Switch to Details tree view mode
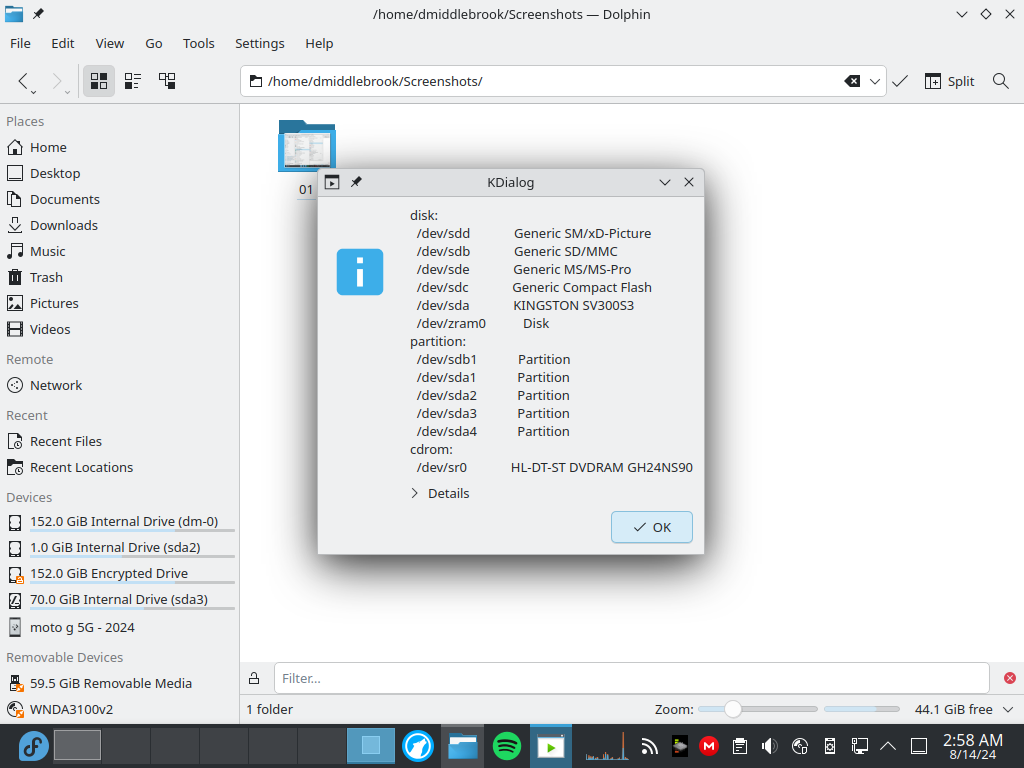This screenshot has height=768, width=1024. (x=167, y=81)
